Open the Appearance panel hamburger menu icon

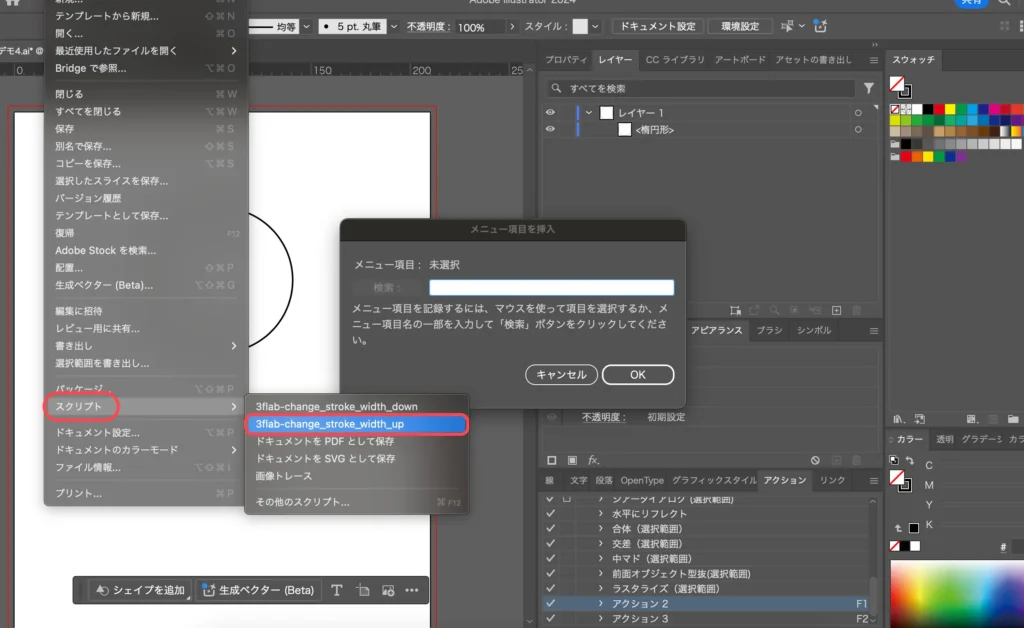[872, 331]
